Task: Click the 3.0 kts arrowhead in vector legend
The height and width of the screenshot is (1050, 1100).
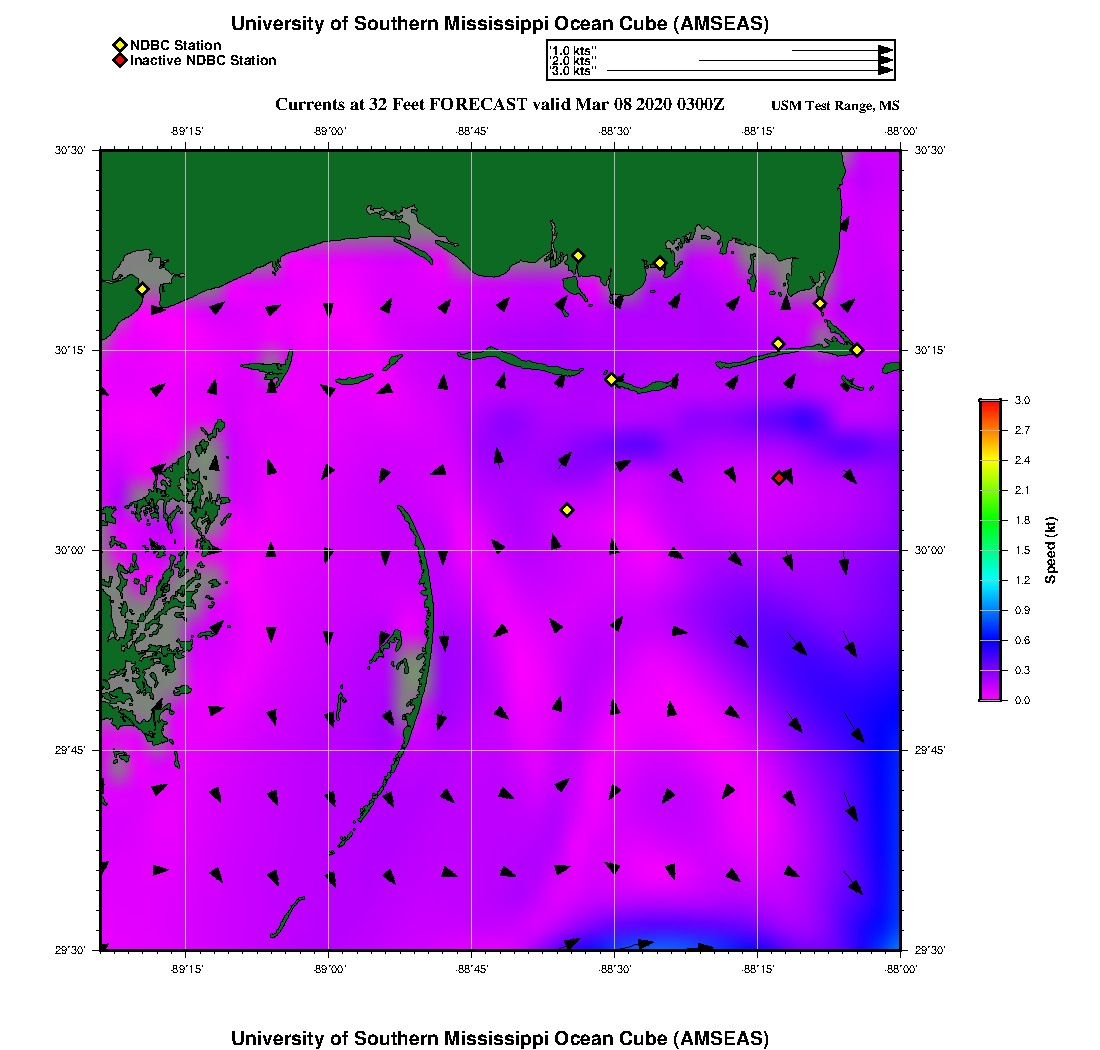Action: (x=885, y=71)
